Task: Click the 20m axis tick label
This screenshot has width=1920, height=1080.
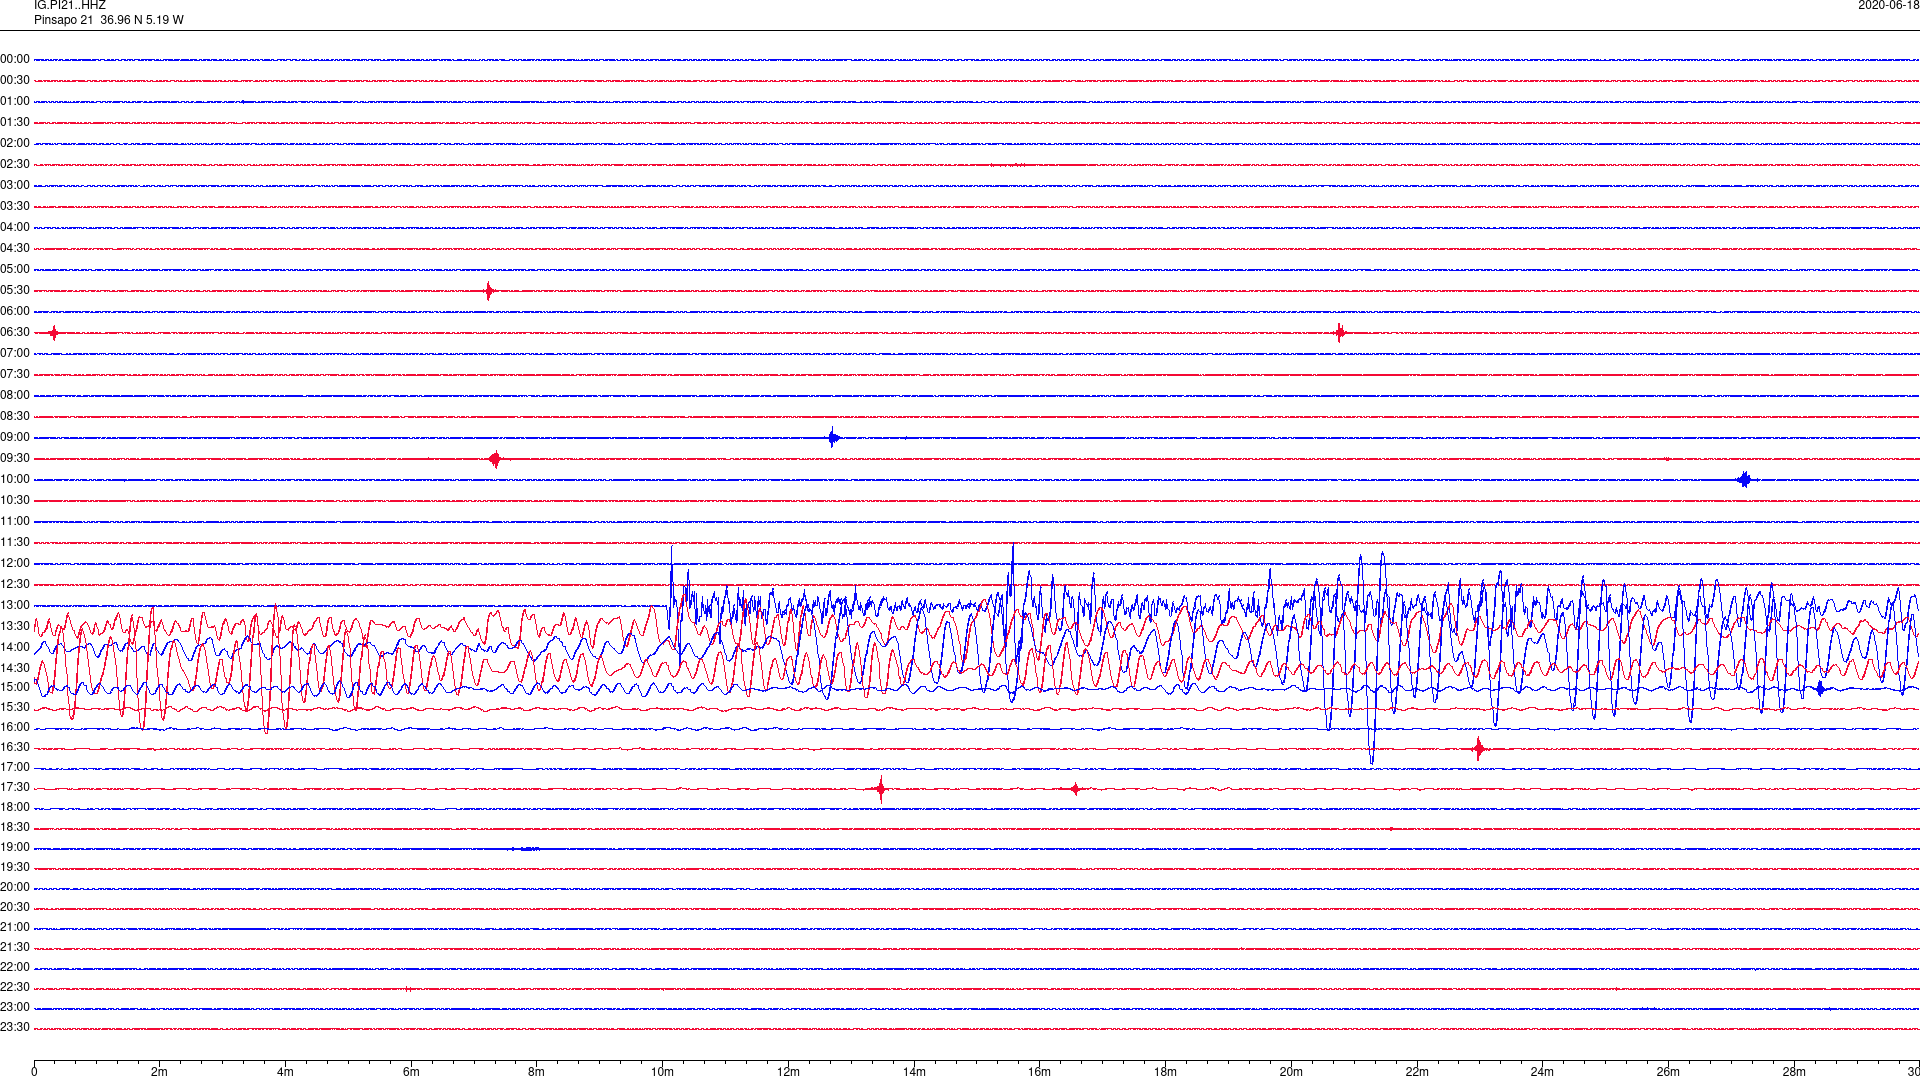Action: click(1291, 1072)
